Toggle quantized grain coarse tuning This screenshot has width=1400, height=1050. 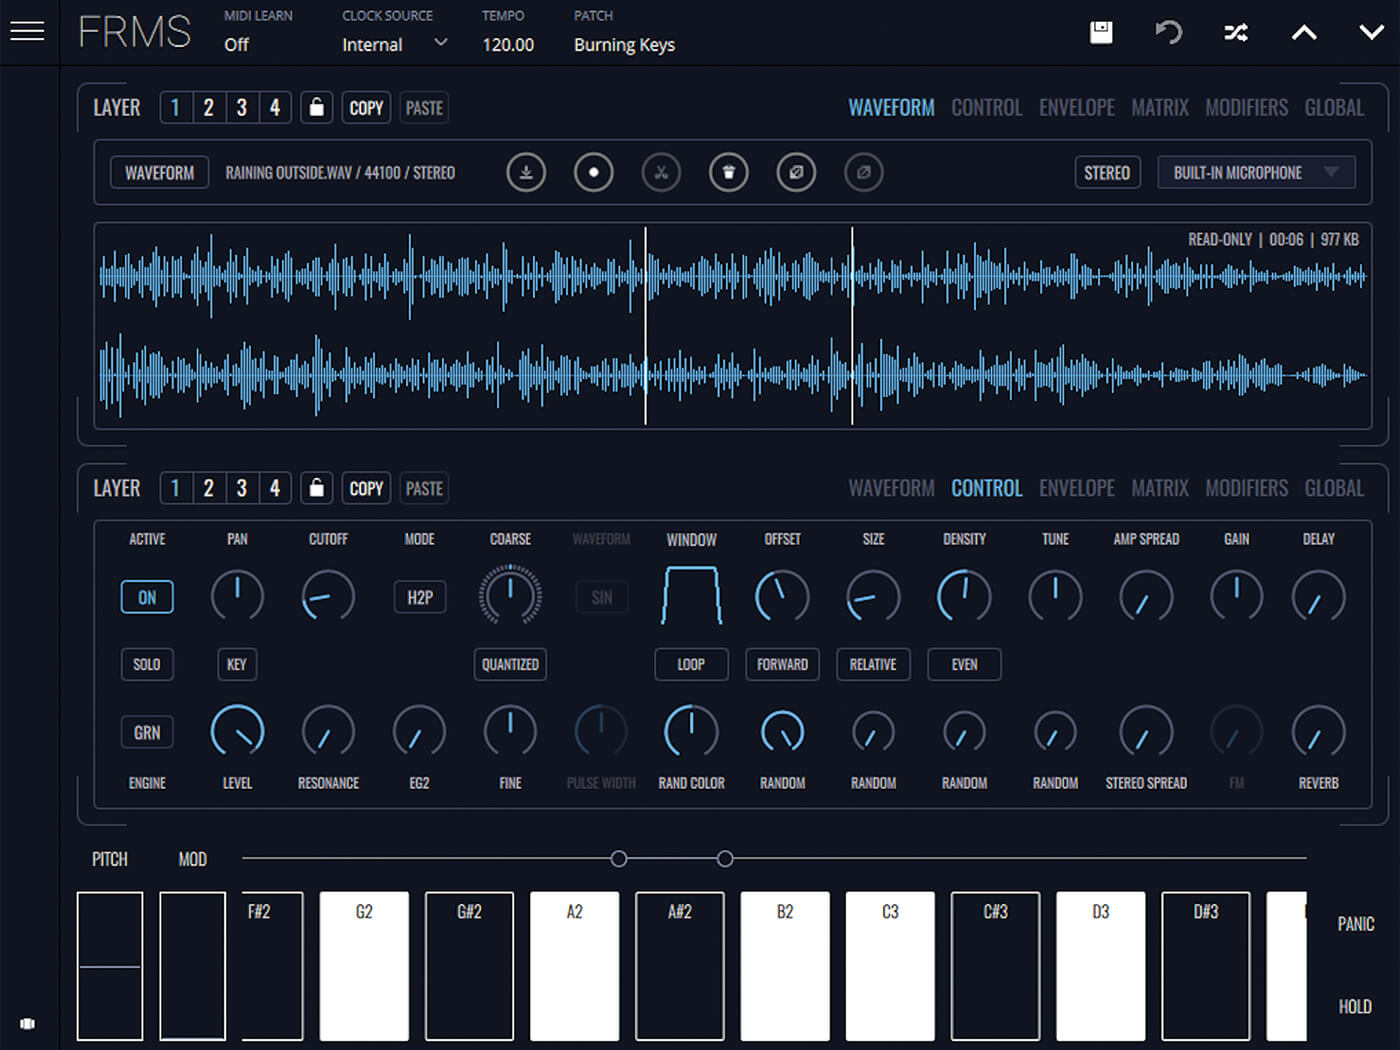coord(510,664)
